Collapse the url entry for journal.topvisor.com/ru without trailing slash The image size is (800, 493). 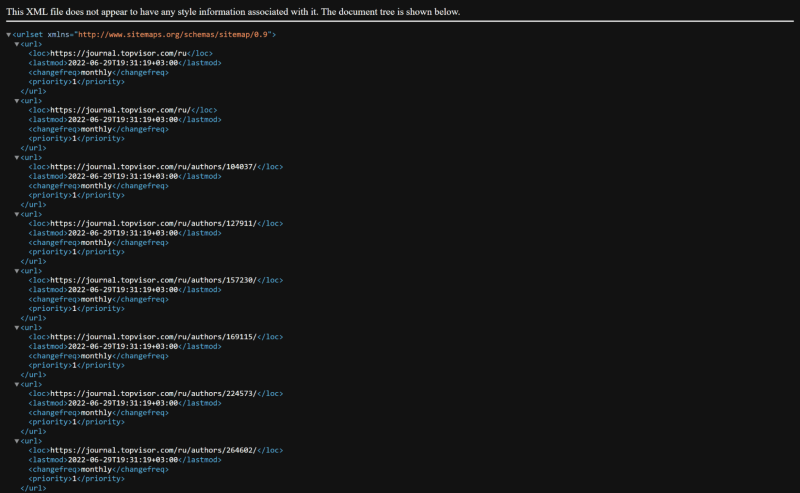tap(17, 44)
